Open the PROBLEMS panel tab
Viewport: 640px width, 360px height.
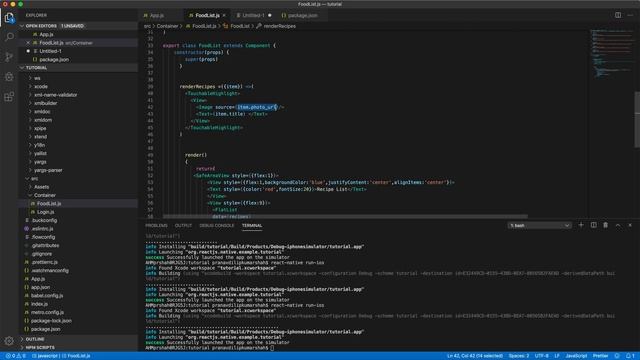coord(156,225)
